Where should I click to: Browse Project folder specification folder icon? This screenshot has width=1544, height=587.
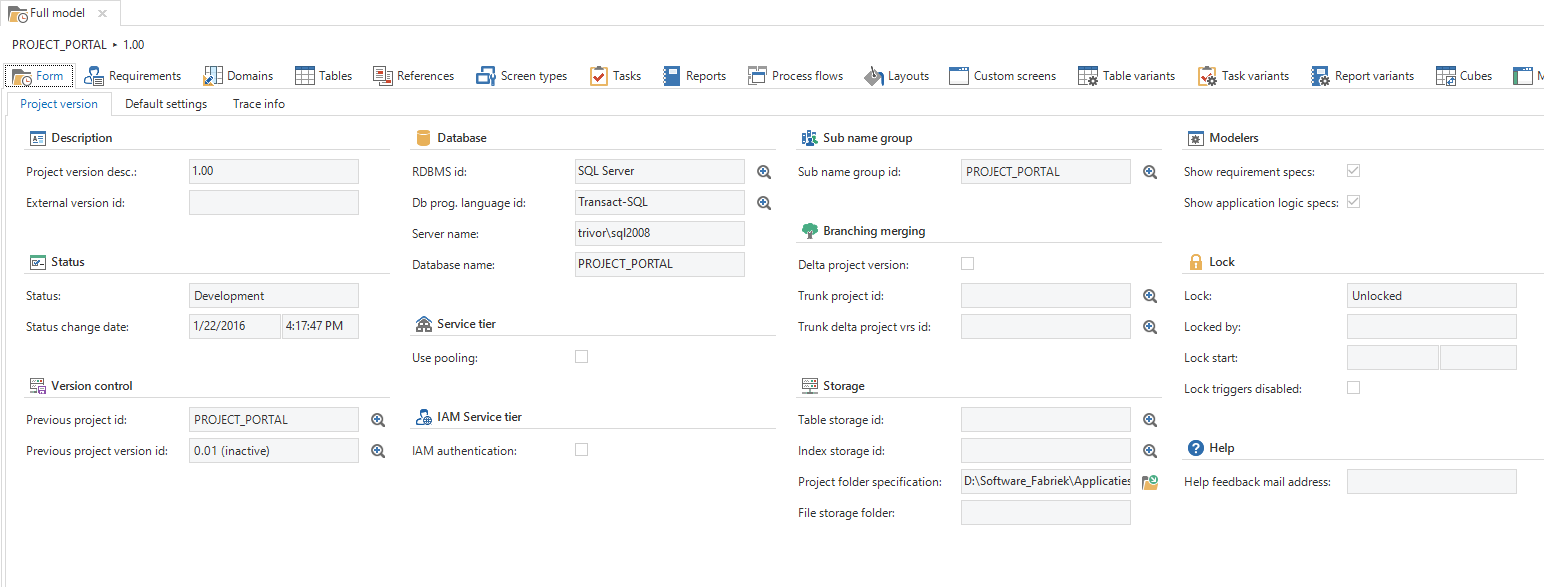(1150, 482)
